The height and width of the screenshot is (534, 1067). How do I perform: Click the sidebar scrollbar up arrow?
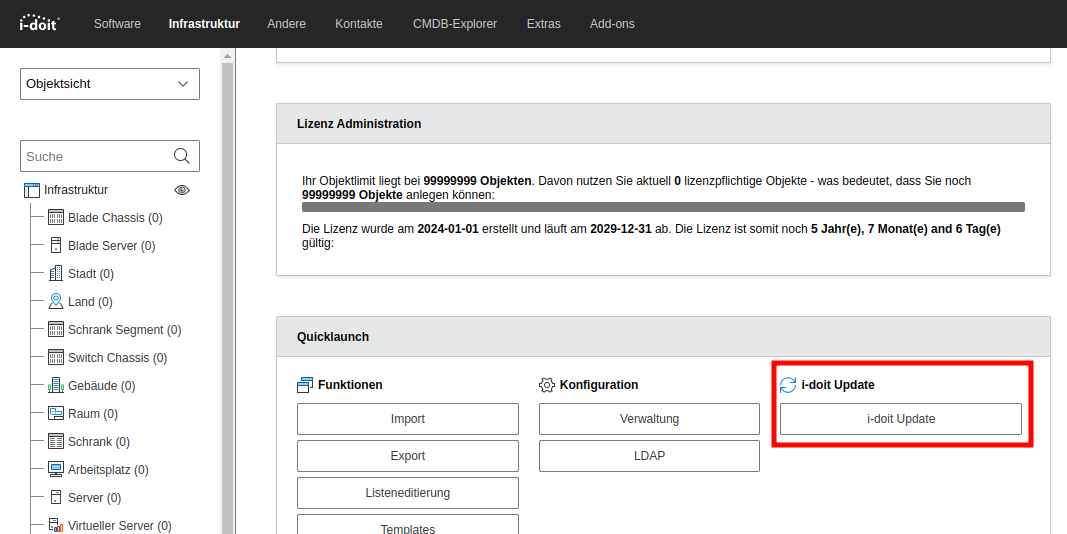pyautogui.click(x=227, y=56)
